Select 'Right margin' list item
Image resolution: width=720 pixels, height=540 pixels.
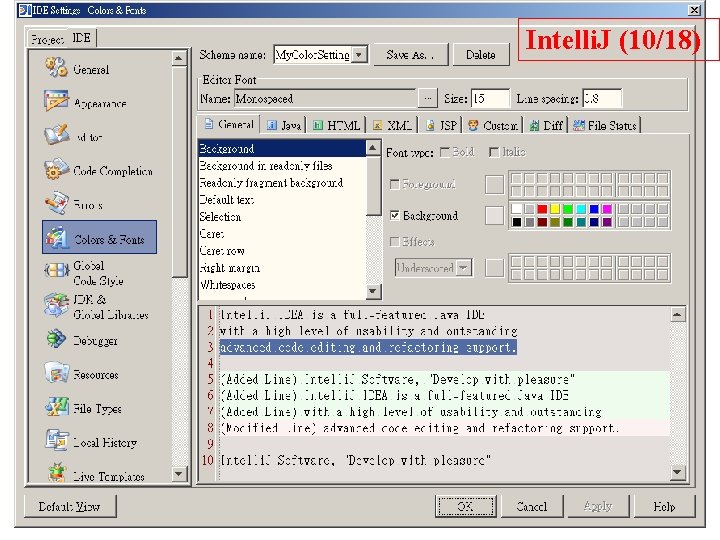coord(282,268)
